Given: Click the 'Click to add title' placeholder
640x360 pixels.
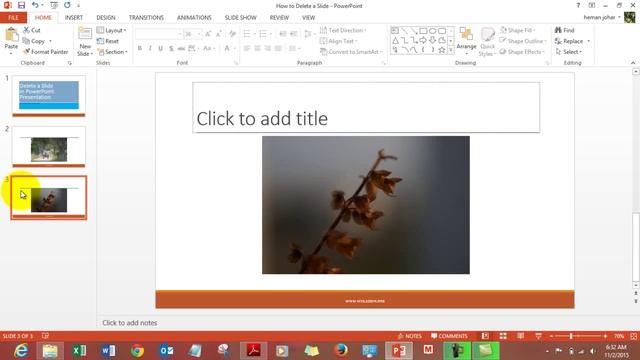Looking at the screenshot, I should coord(366,108).
